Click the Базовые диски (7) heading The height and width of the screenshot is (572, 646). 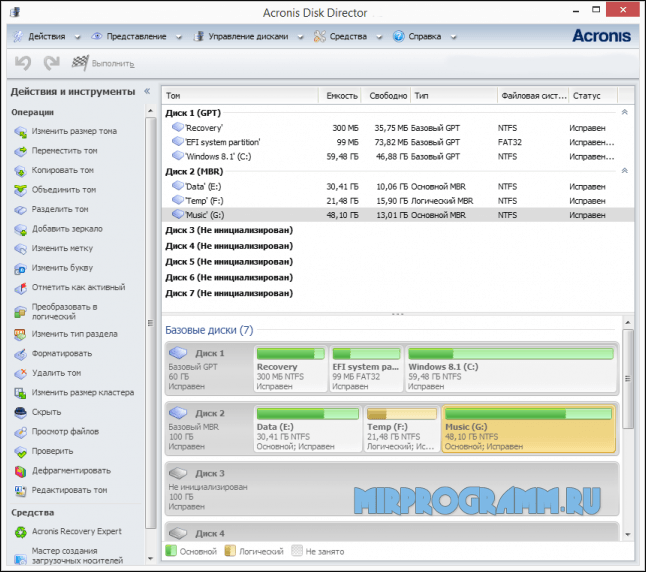coord(209,330)
